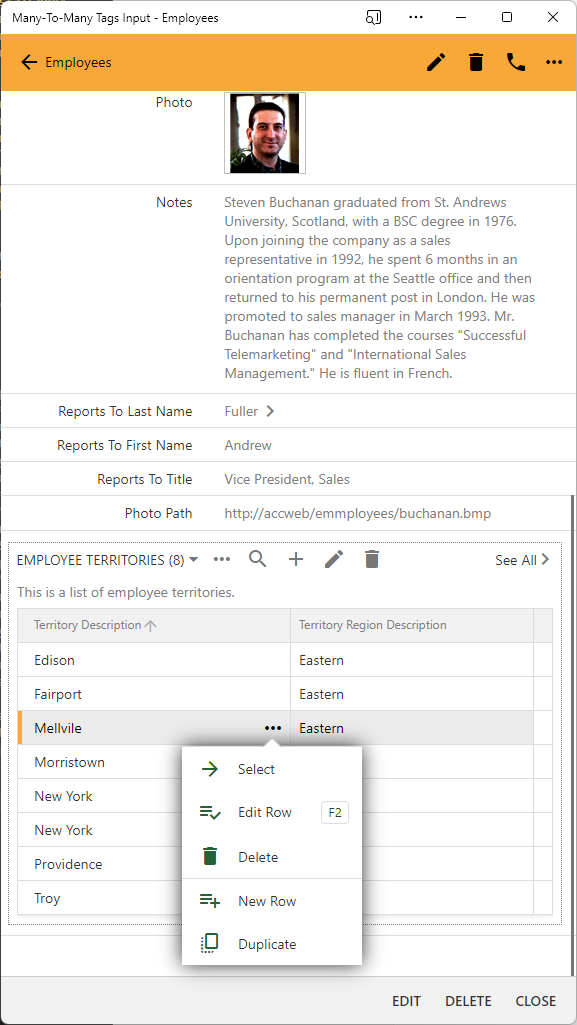Click the employee photo thumbnail

click(x=264, y=132)
